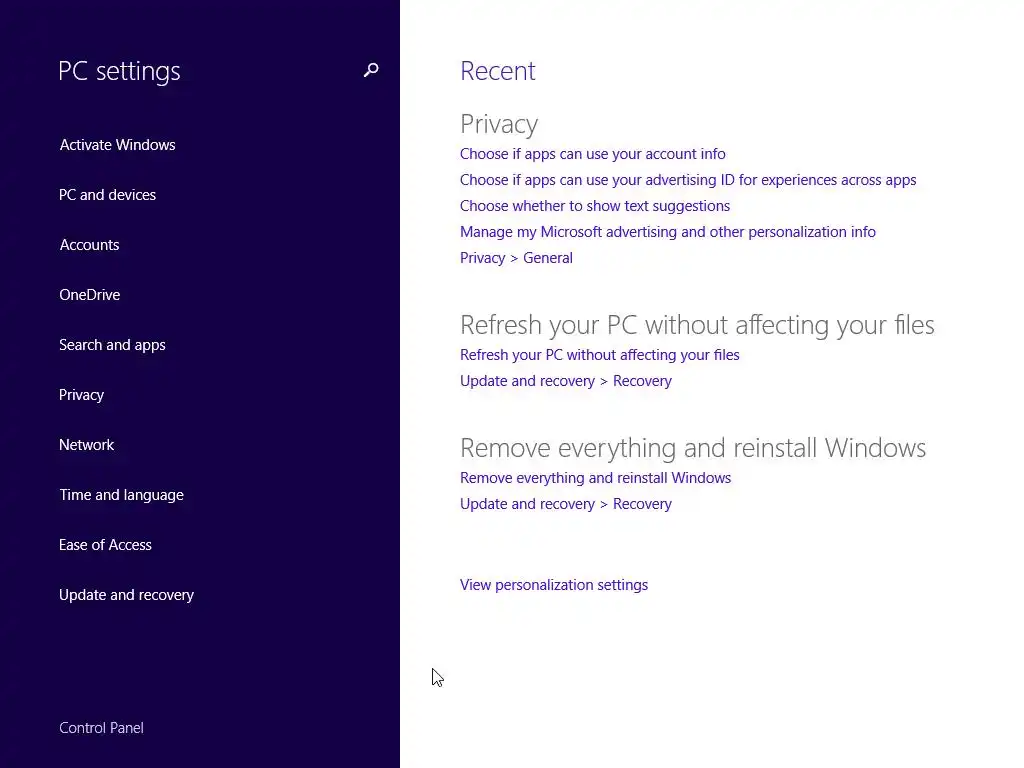Click 'Refresh your PC without affecting your files' link

coord(599,355)
